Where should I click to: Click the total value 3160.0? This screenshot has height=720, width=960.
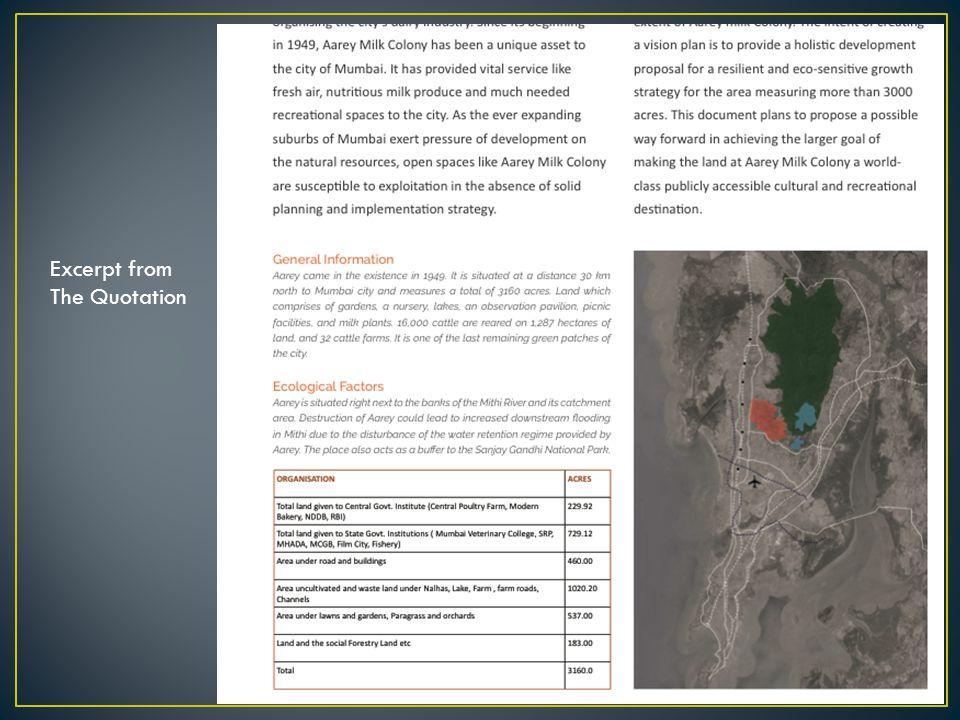[x=580, y=670]
